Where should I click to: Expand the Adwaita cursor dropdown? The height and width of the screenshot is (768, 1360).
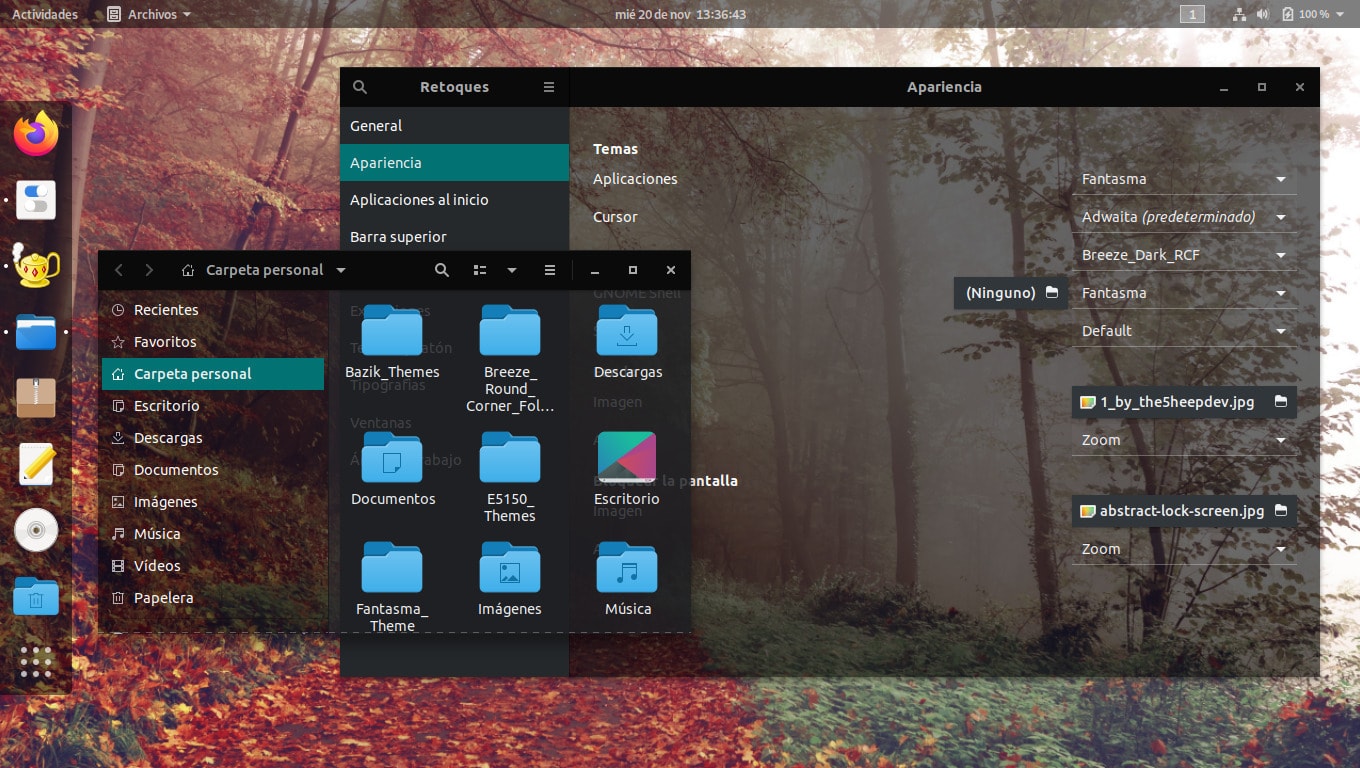click(x=1184, y=217)
